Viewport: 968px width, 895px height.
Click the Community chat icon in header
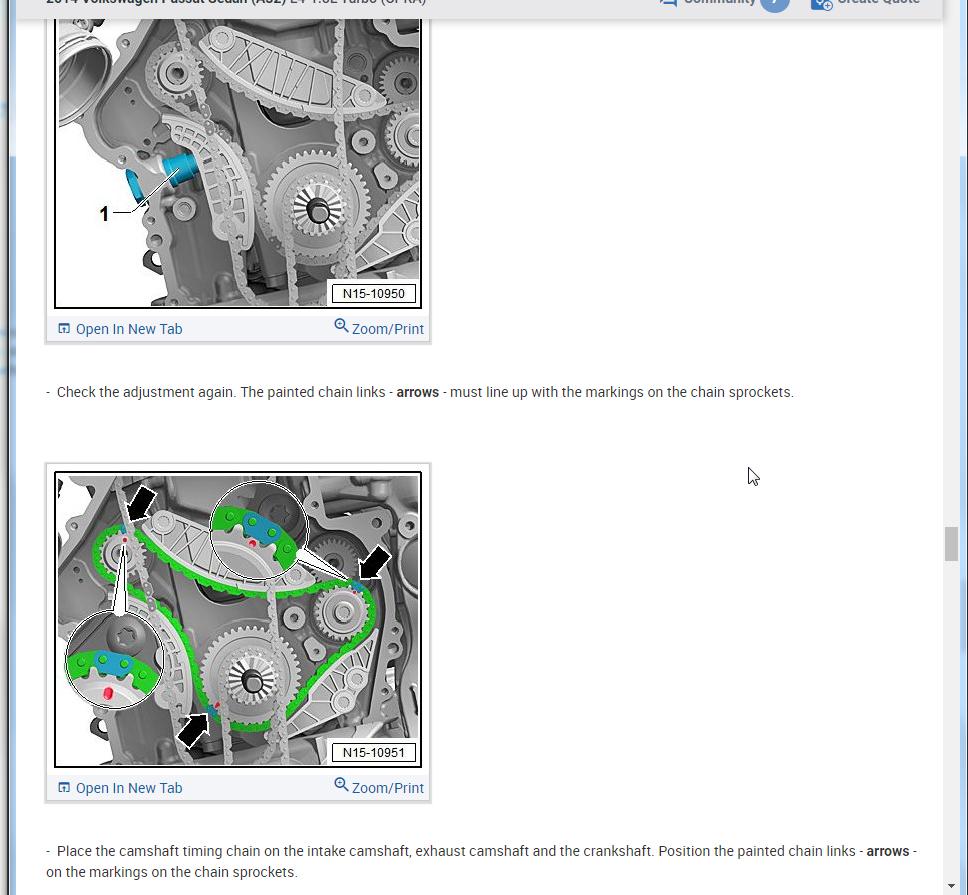click(x=669, y=2)
